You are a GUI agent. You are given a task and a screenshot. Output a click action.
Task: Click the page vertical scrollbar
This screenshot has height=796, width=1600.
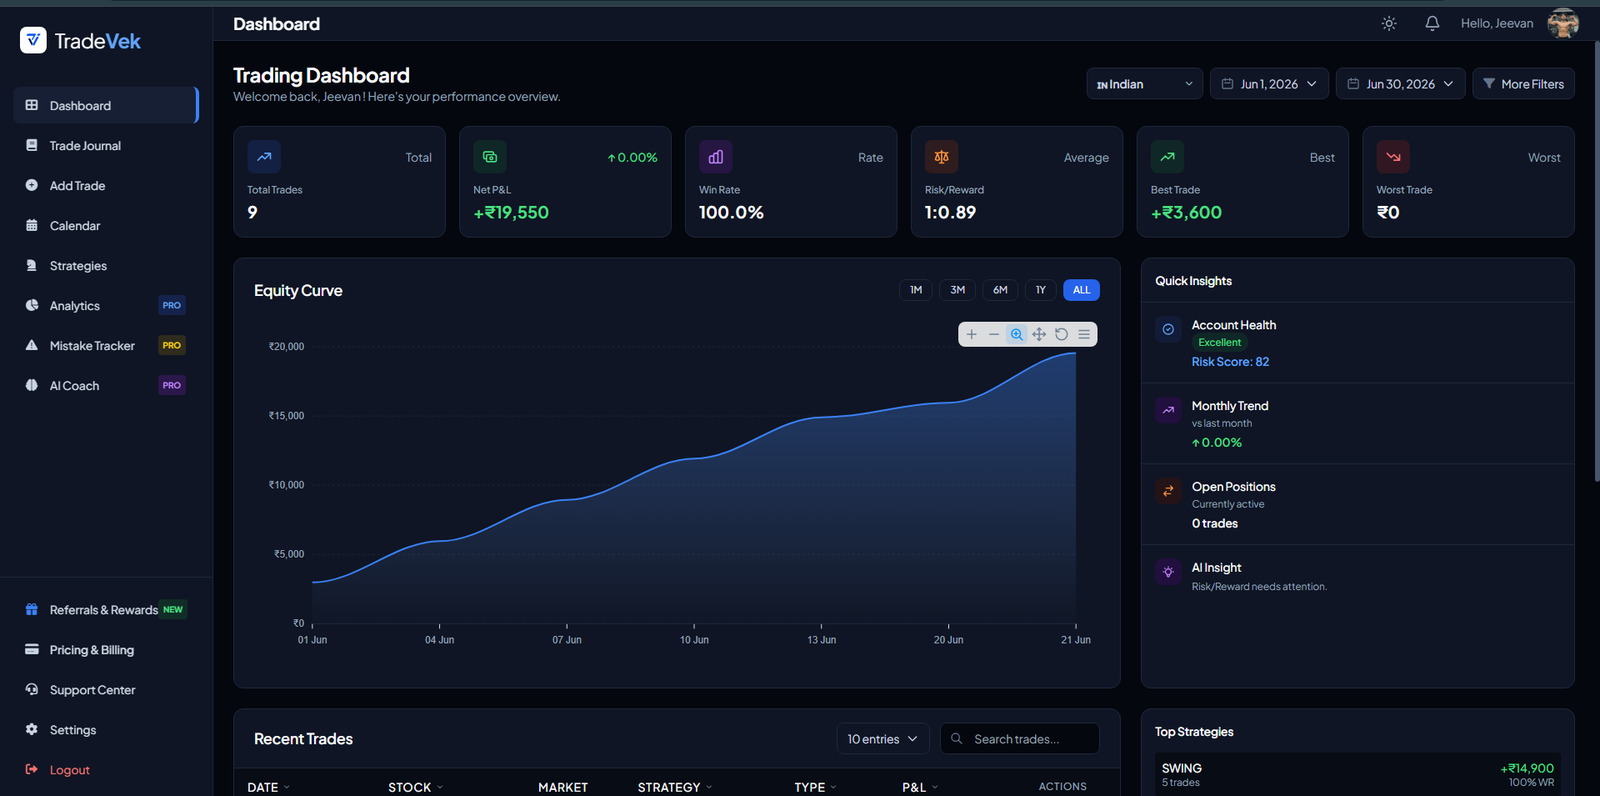pos(1595,260)
